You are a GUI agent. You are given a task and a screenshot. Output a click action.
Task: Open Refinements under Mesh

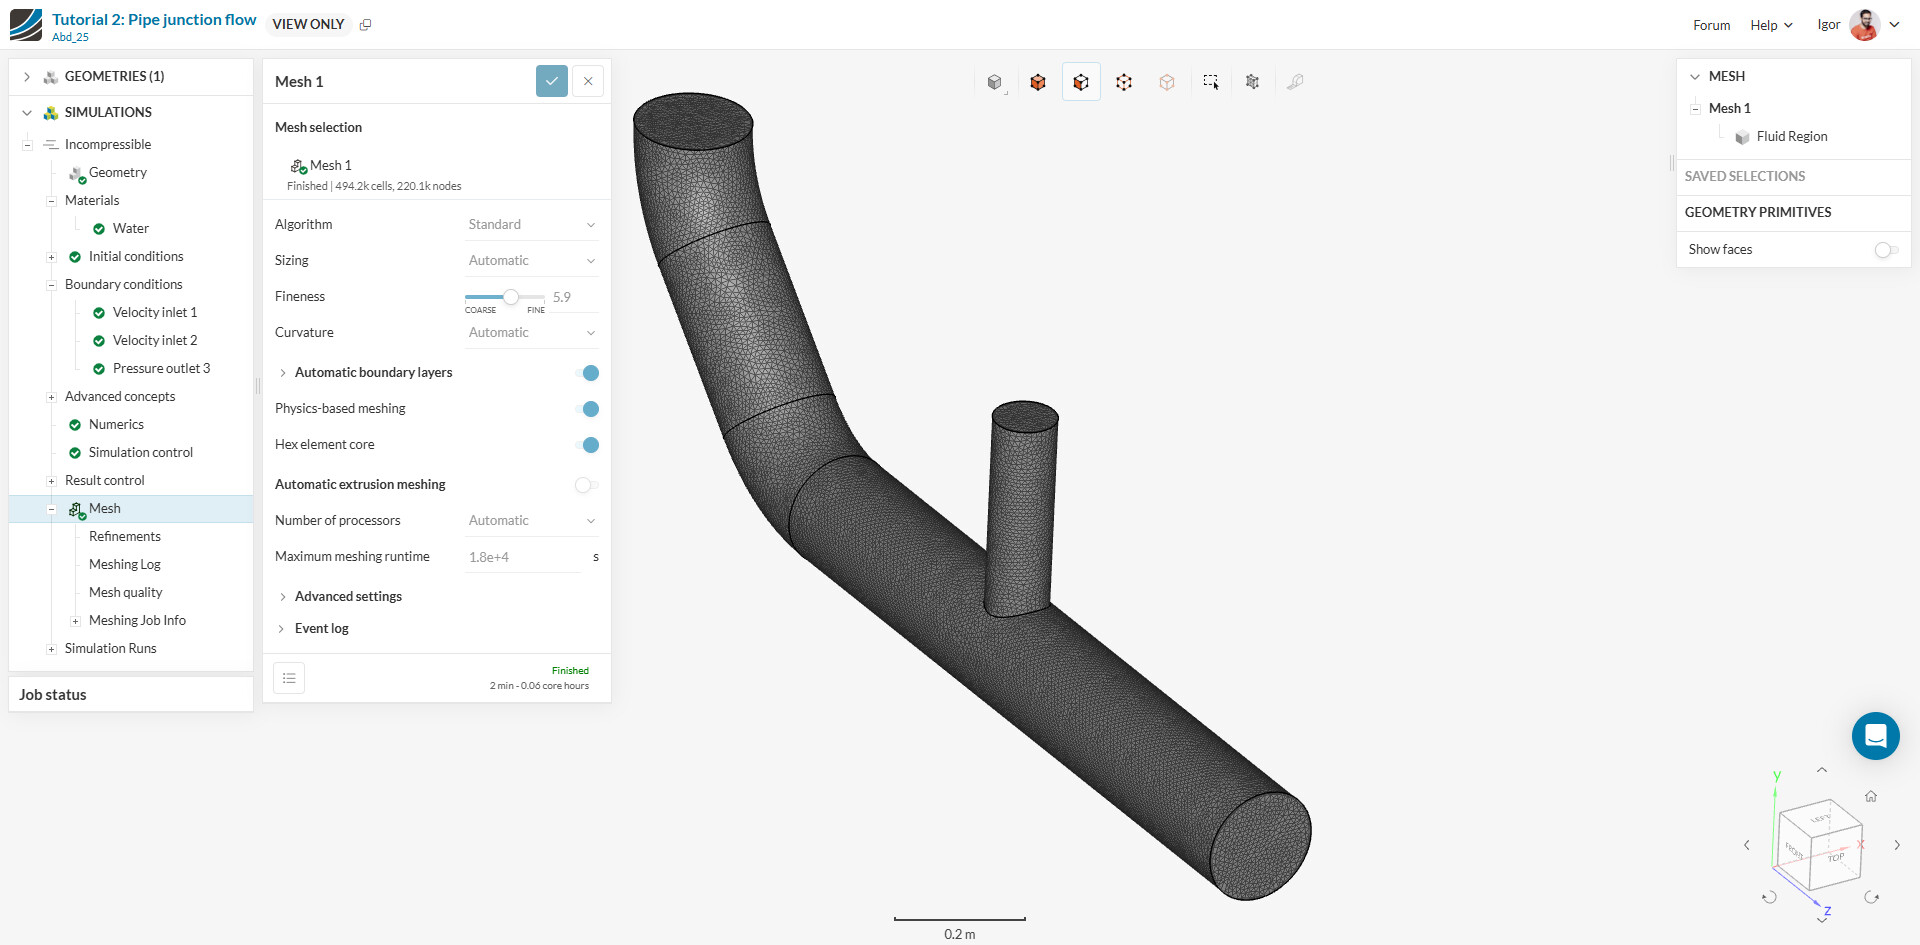point(125,537)
